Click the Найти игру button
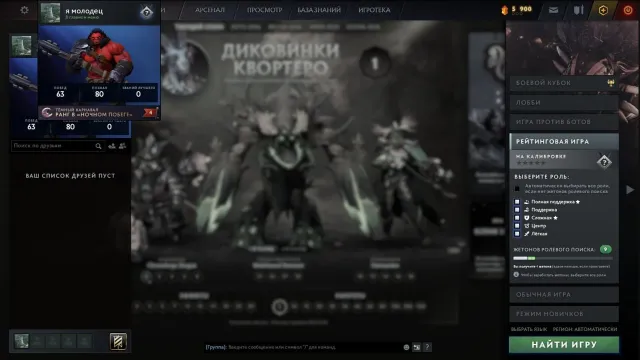 click(x=564, y=345)
